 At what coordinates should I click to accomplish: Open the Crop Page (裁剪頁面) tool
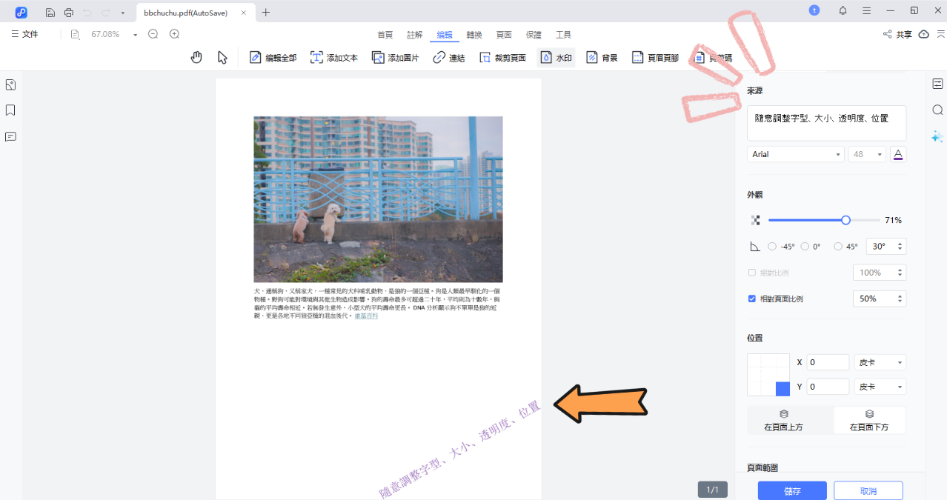click(x=502, y=57)
